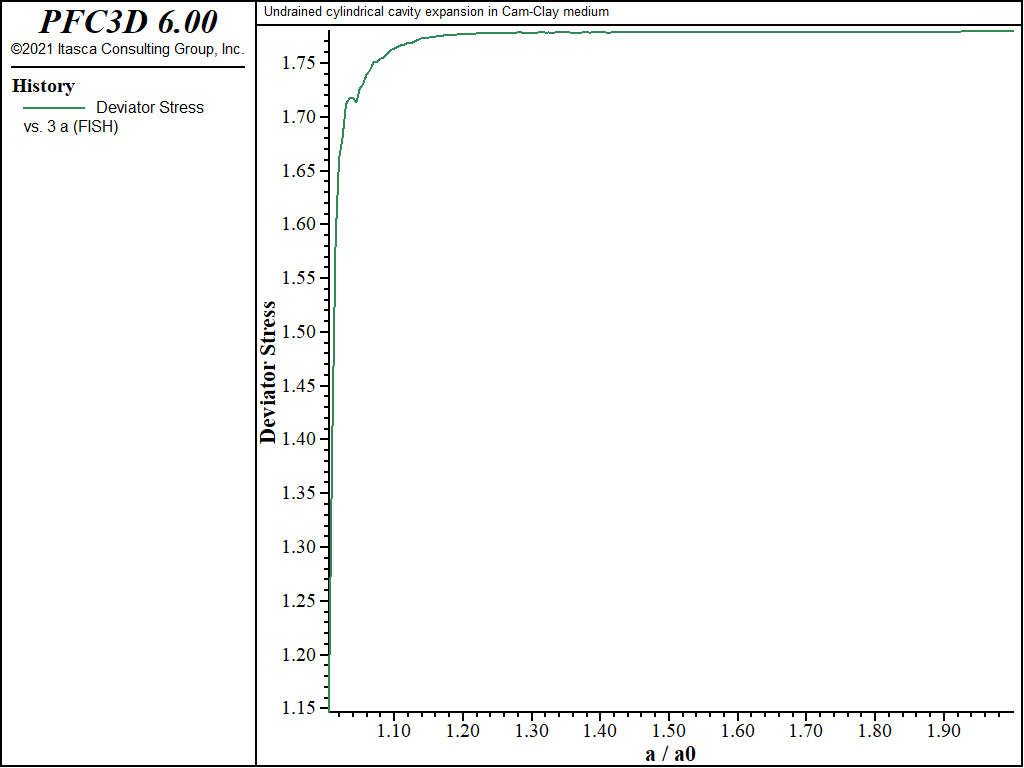Click the 1.50 x-axis tick label
The width and height of the screenshot is (1024, 768).
click(668, 731)
